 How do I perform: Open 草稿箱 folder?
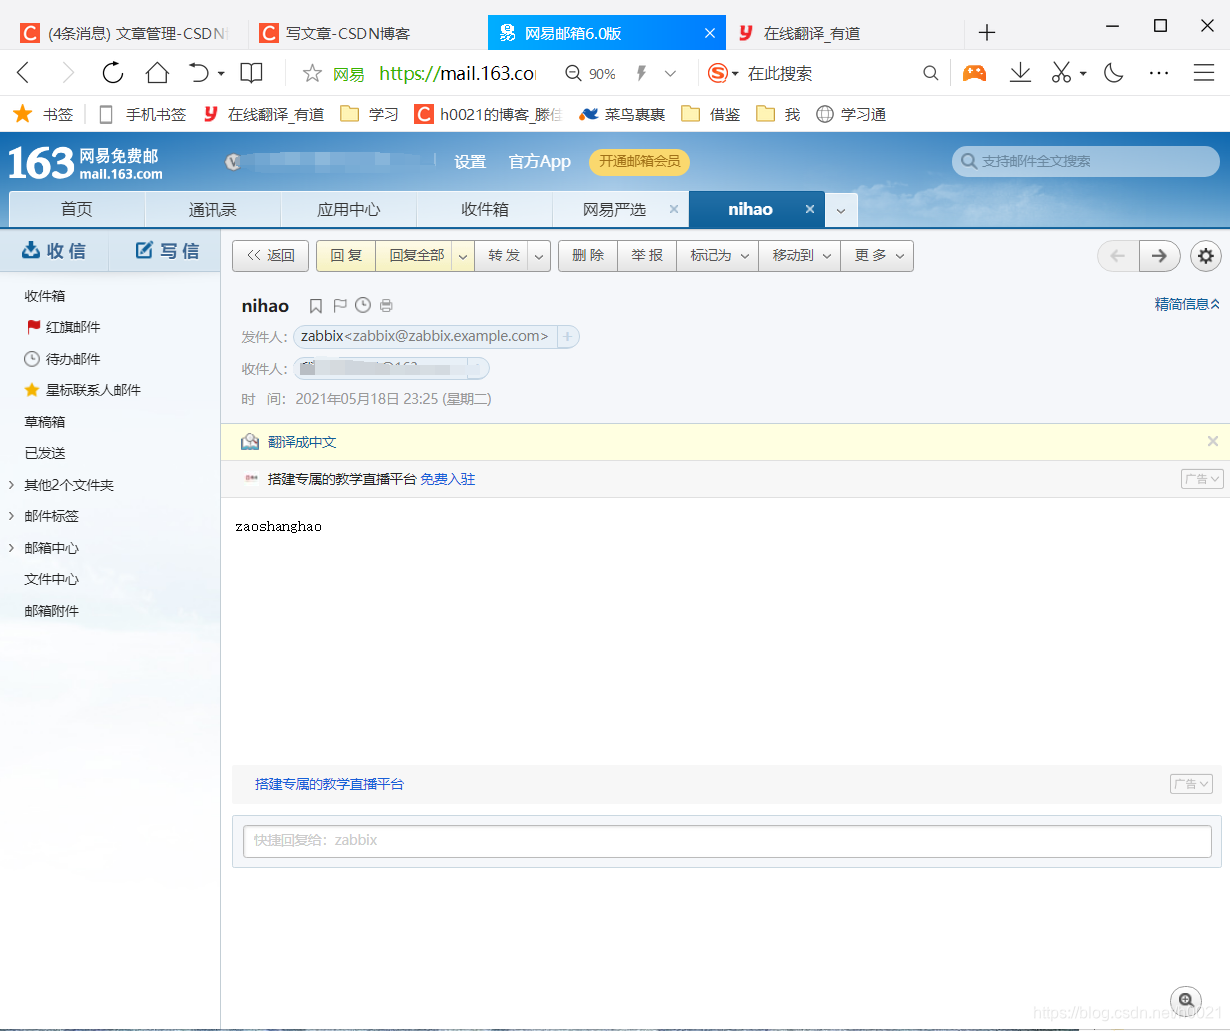[x=45, y=422]
